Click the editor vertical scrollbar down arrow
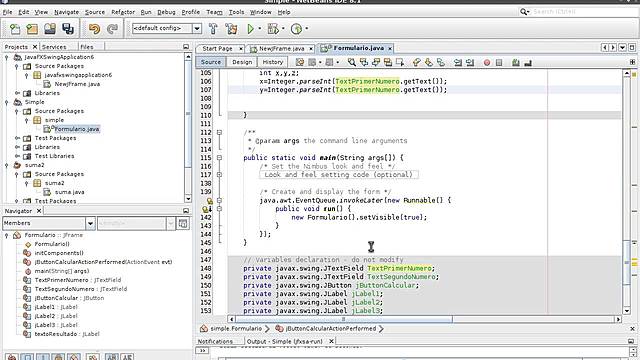Viewport: 640px width, 360px height. click(x=627, y=311)
